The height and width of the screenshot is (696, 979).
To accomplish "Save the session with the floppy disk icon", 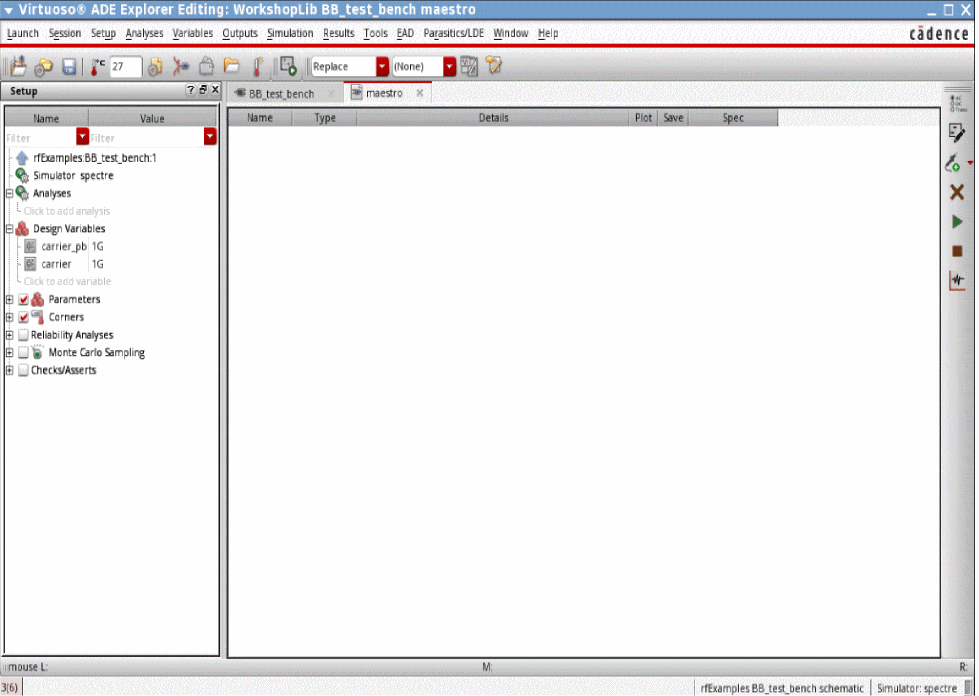I will (x=69, y=67).
